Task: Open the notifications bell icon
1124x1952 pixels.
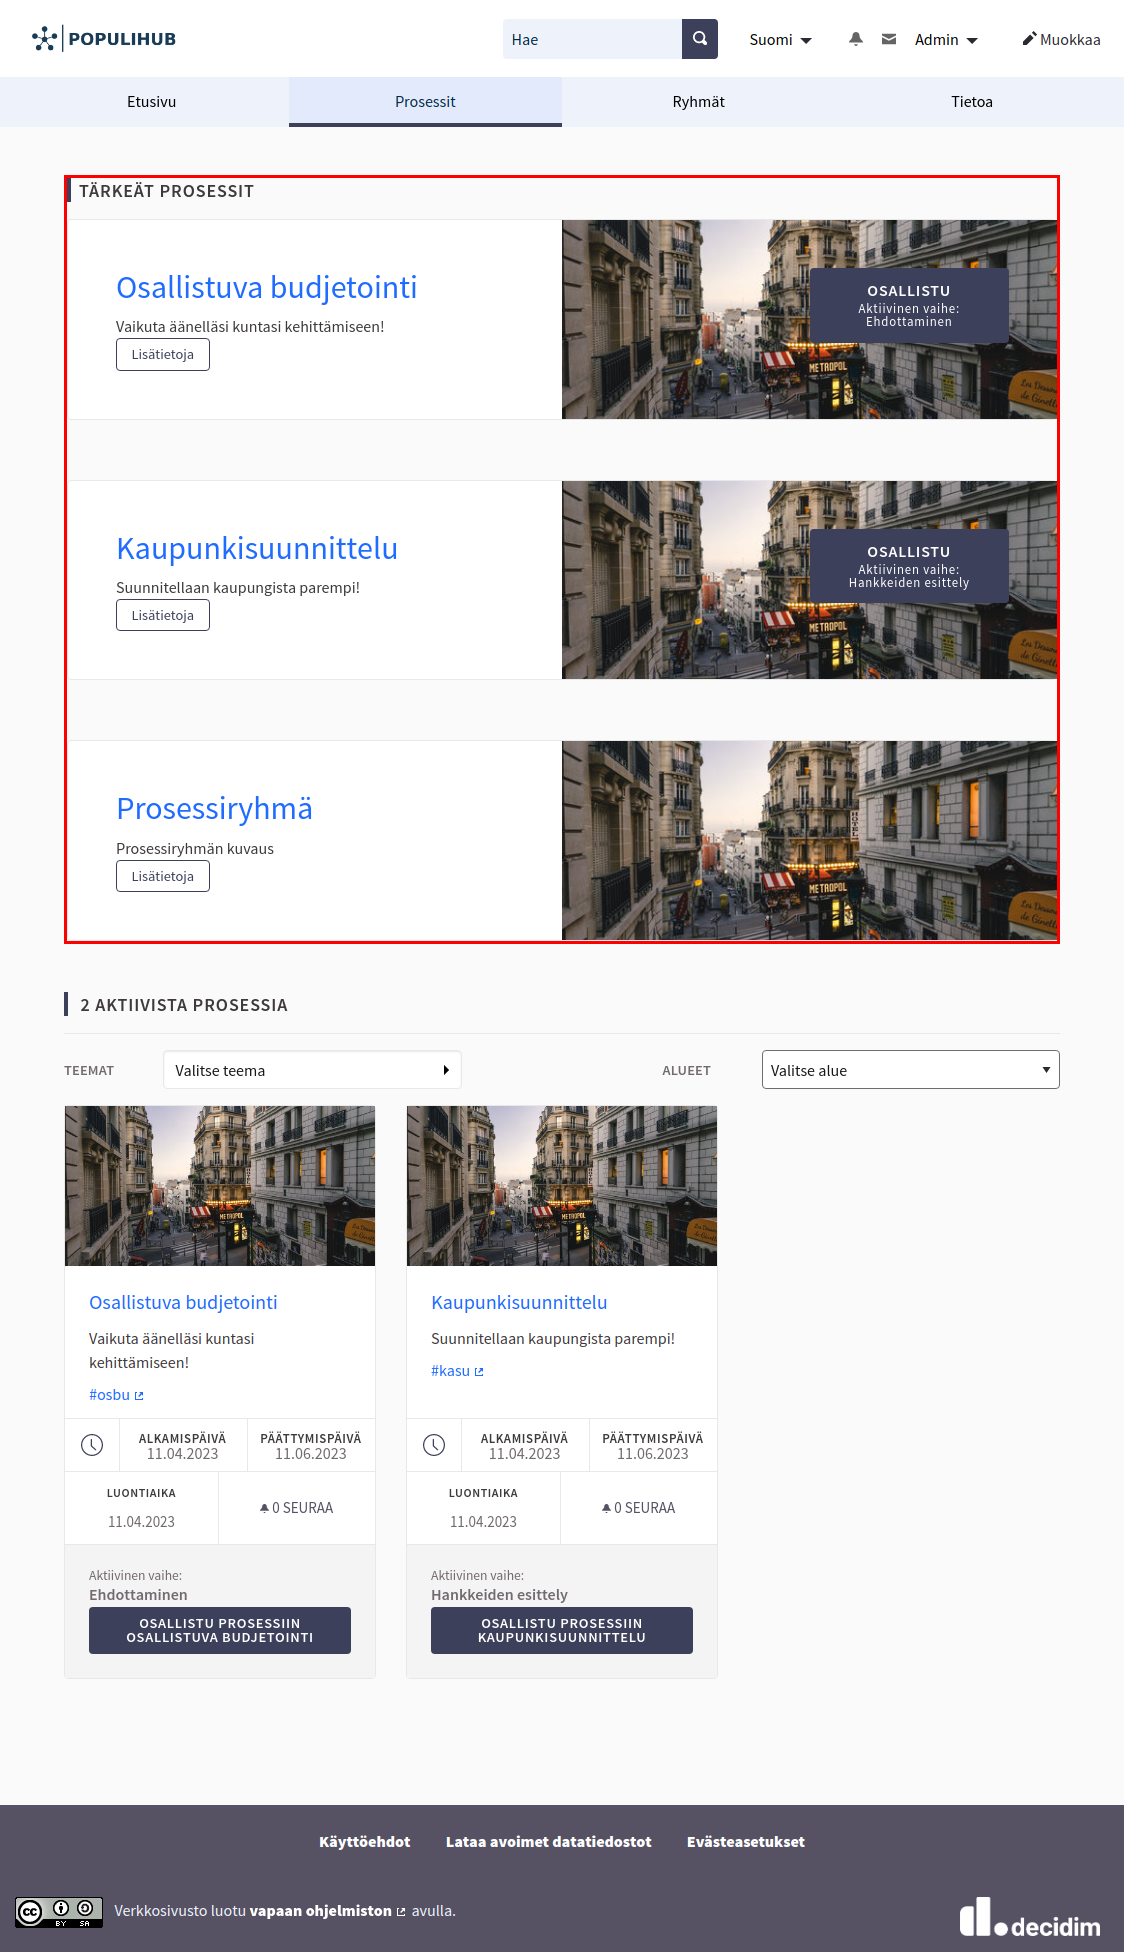Action: coord(855,39)
